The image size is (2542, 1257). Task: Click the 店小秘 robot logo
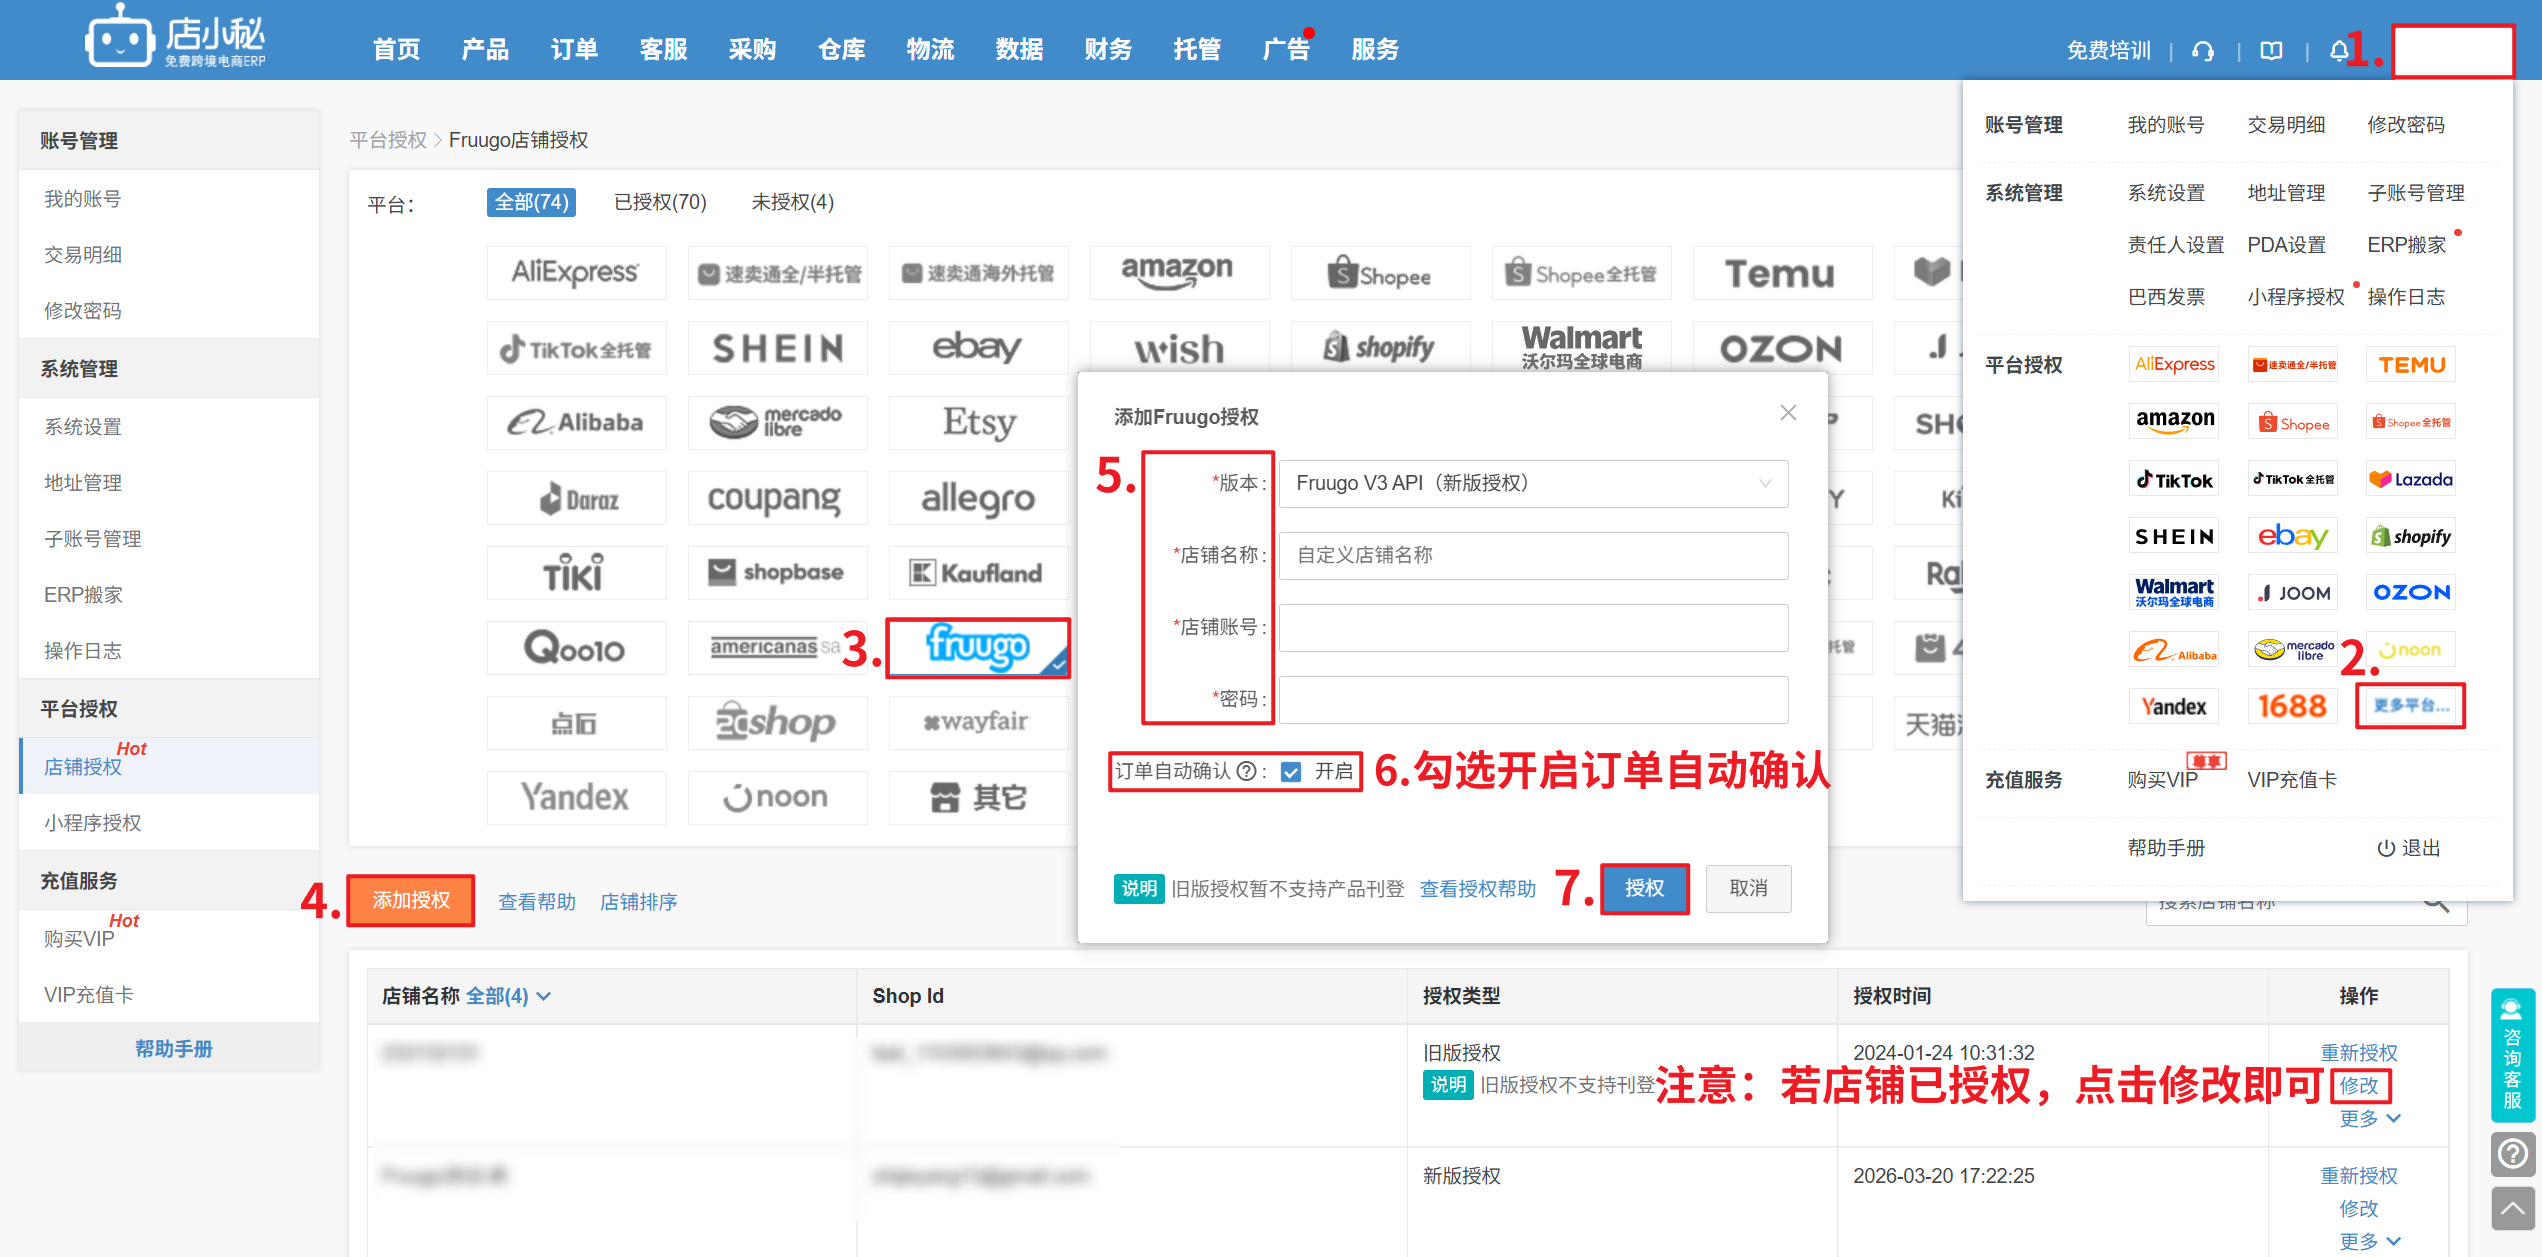pyautogui.click(x=176, y=38)
